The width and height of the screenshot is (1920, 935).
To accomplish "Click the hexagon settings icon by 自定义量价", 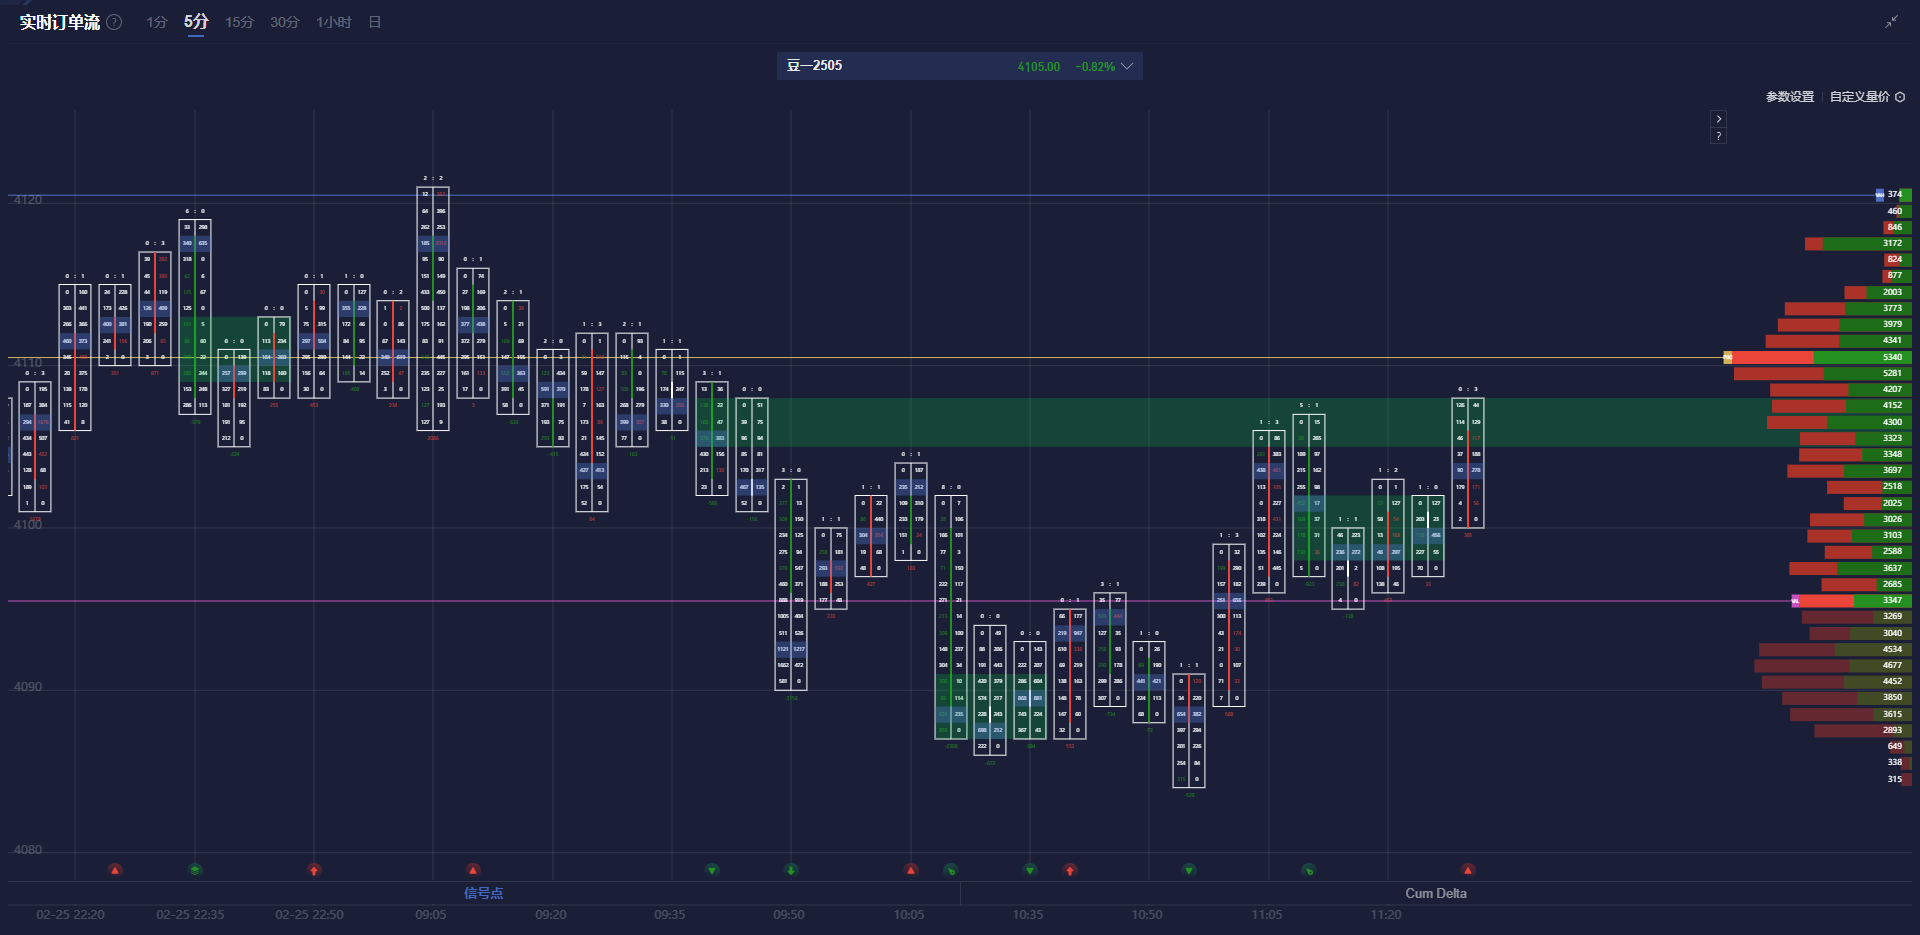I will pyautogui.click(x=1900, y=97).
